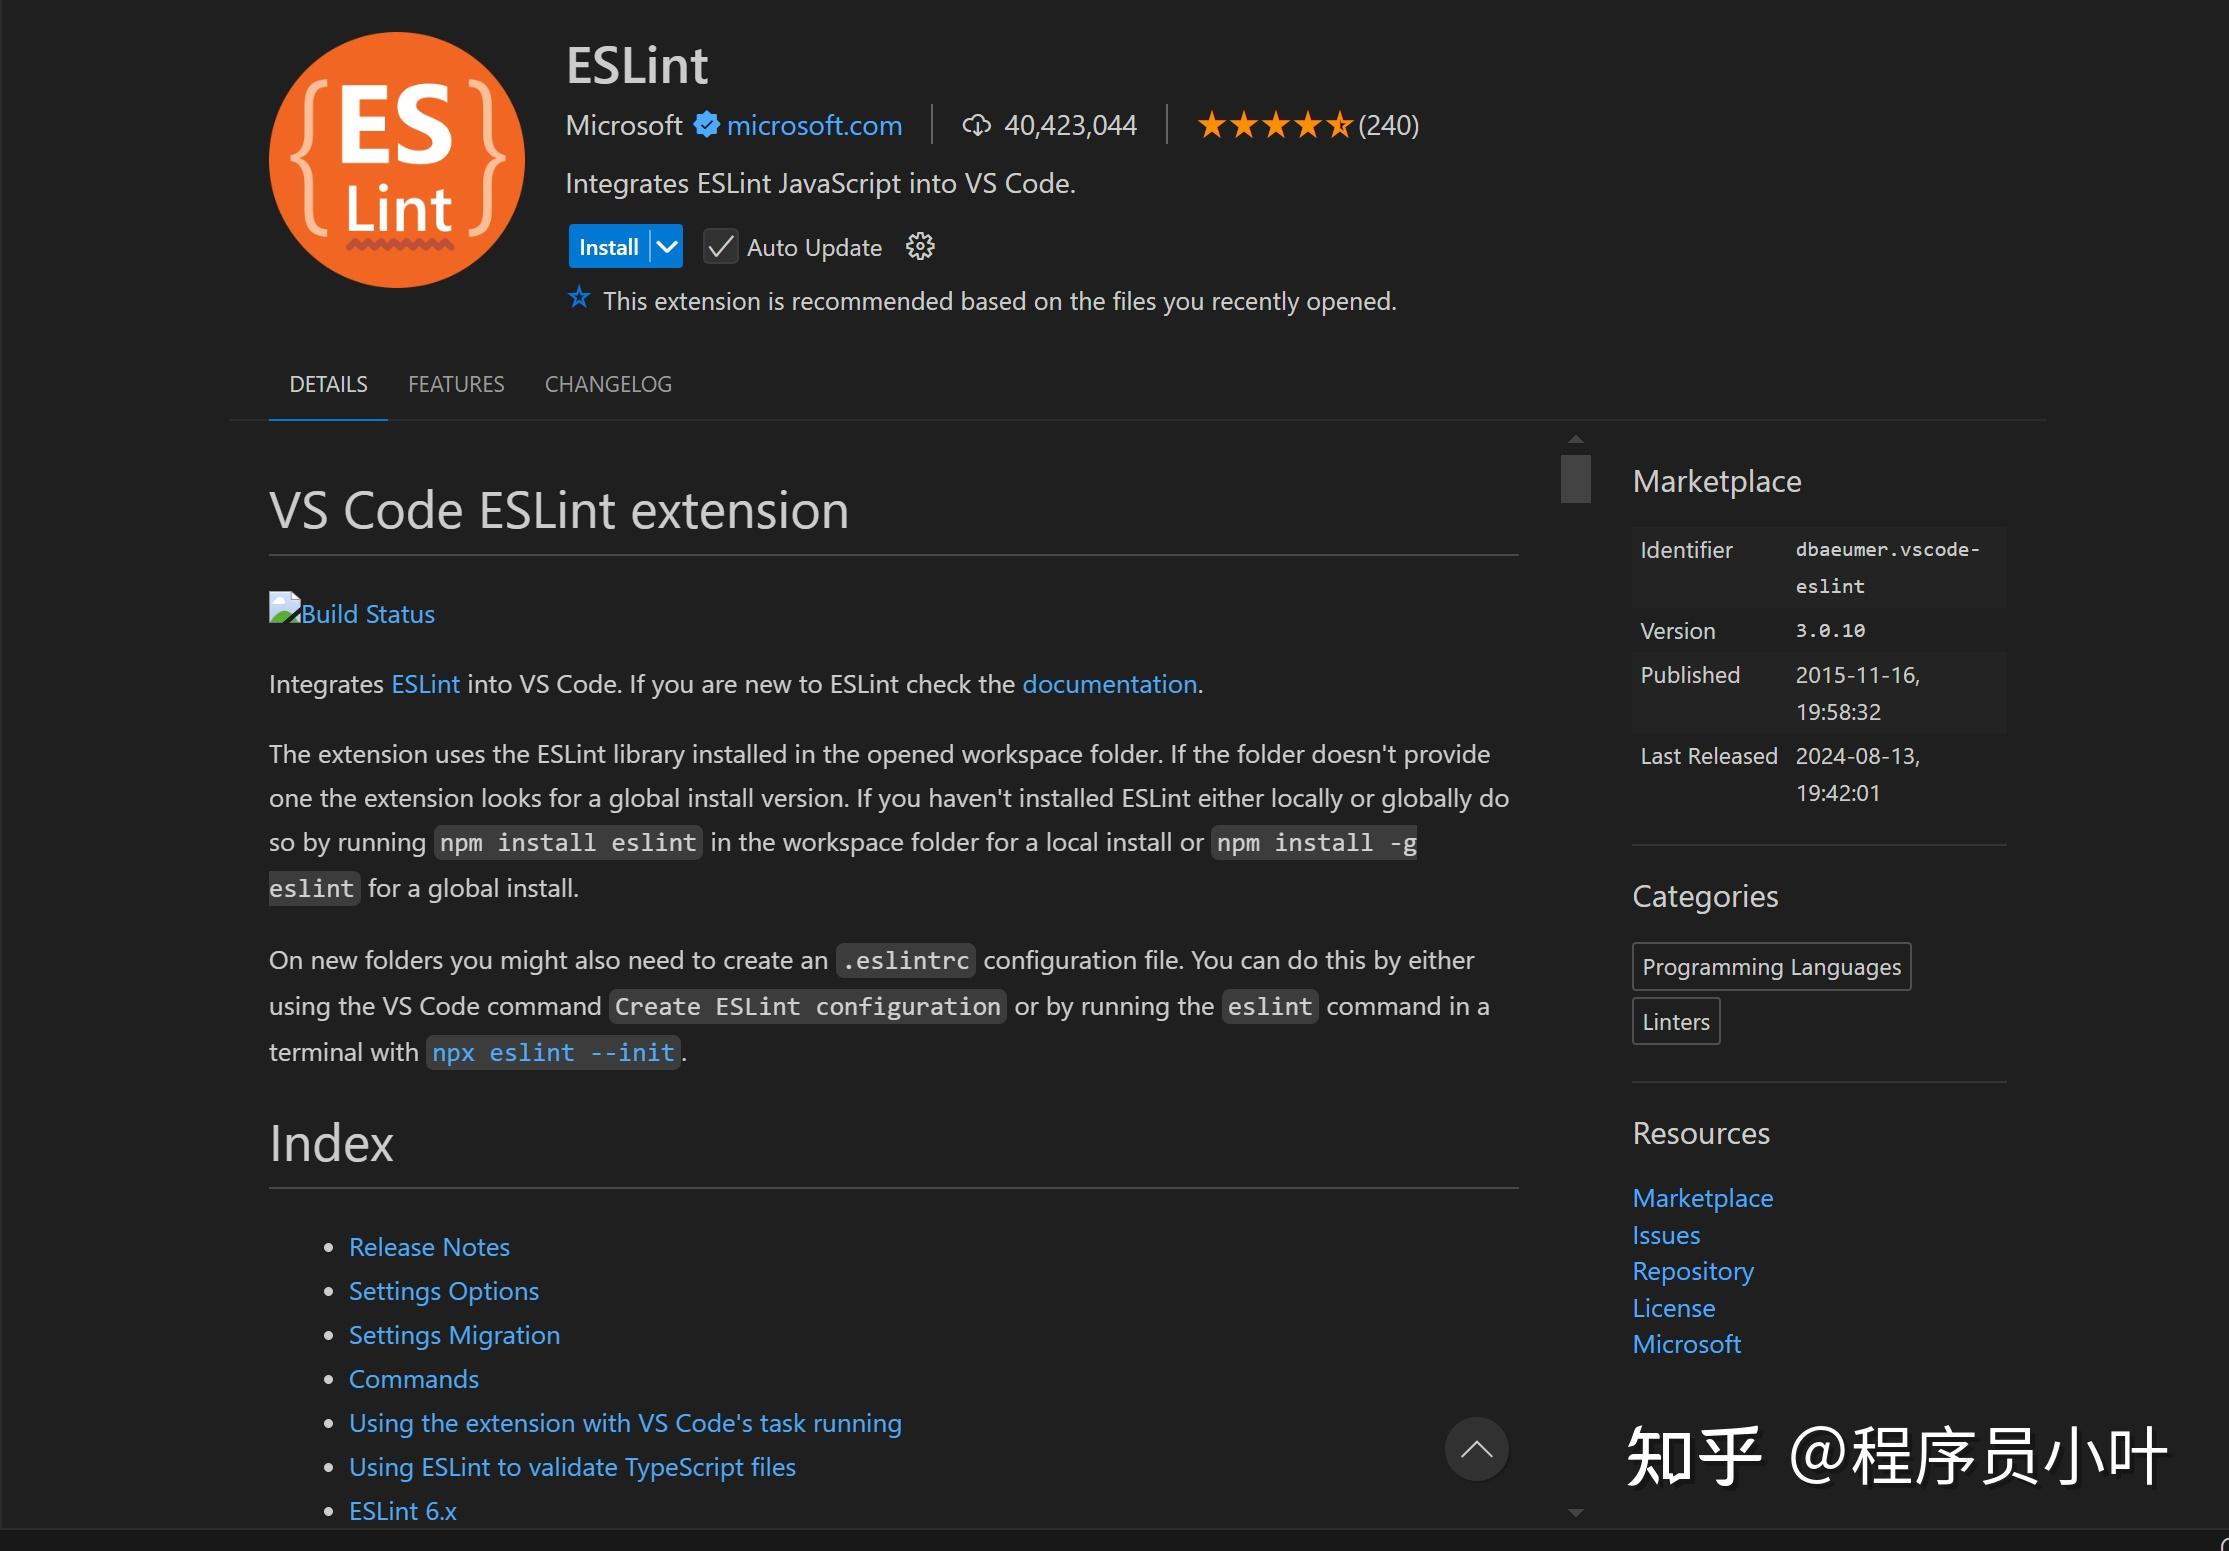Open the documentation link
2229x1551 pixels.
pyautogui.click(x=1109, y=684)
